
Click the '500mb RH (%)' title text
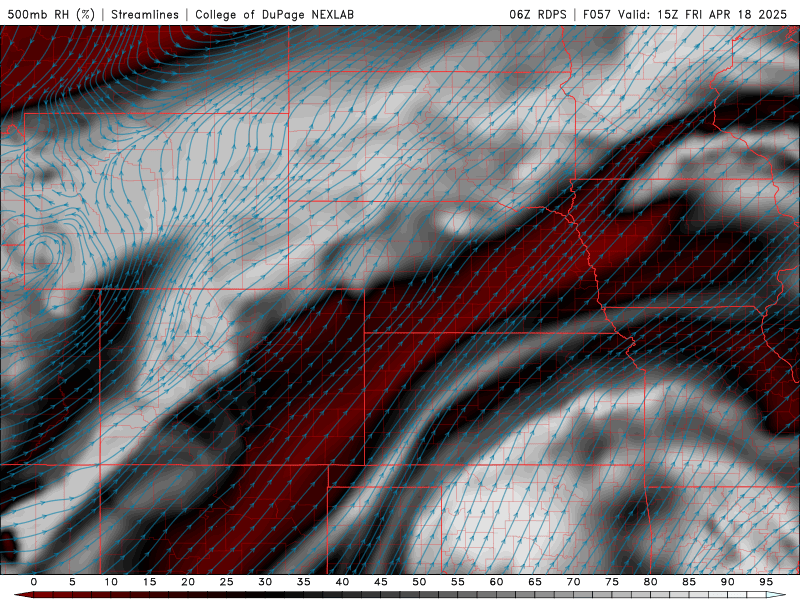tap(51, 14)
